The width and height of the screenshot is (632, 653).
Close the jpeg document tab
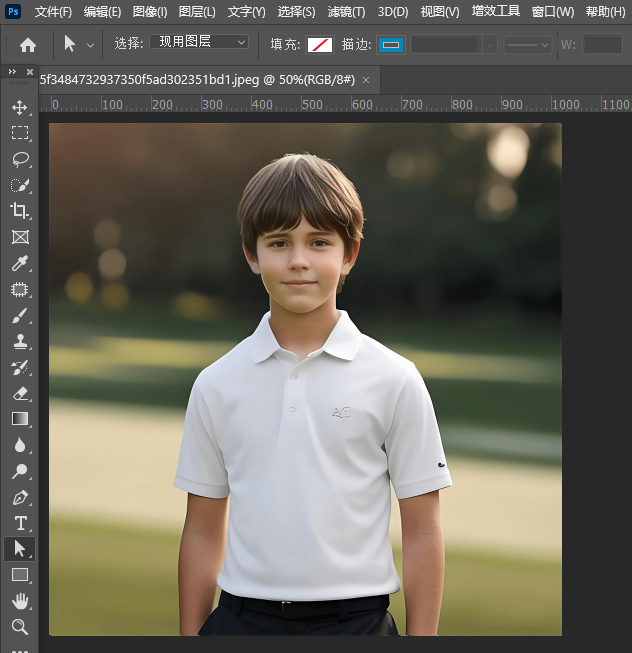pos(366,80)
